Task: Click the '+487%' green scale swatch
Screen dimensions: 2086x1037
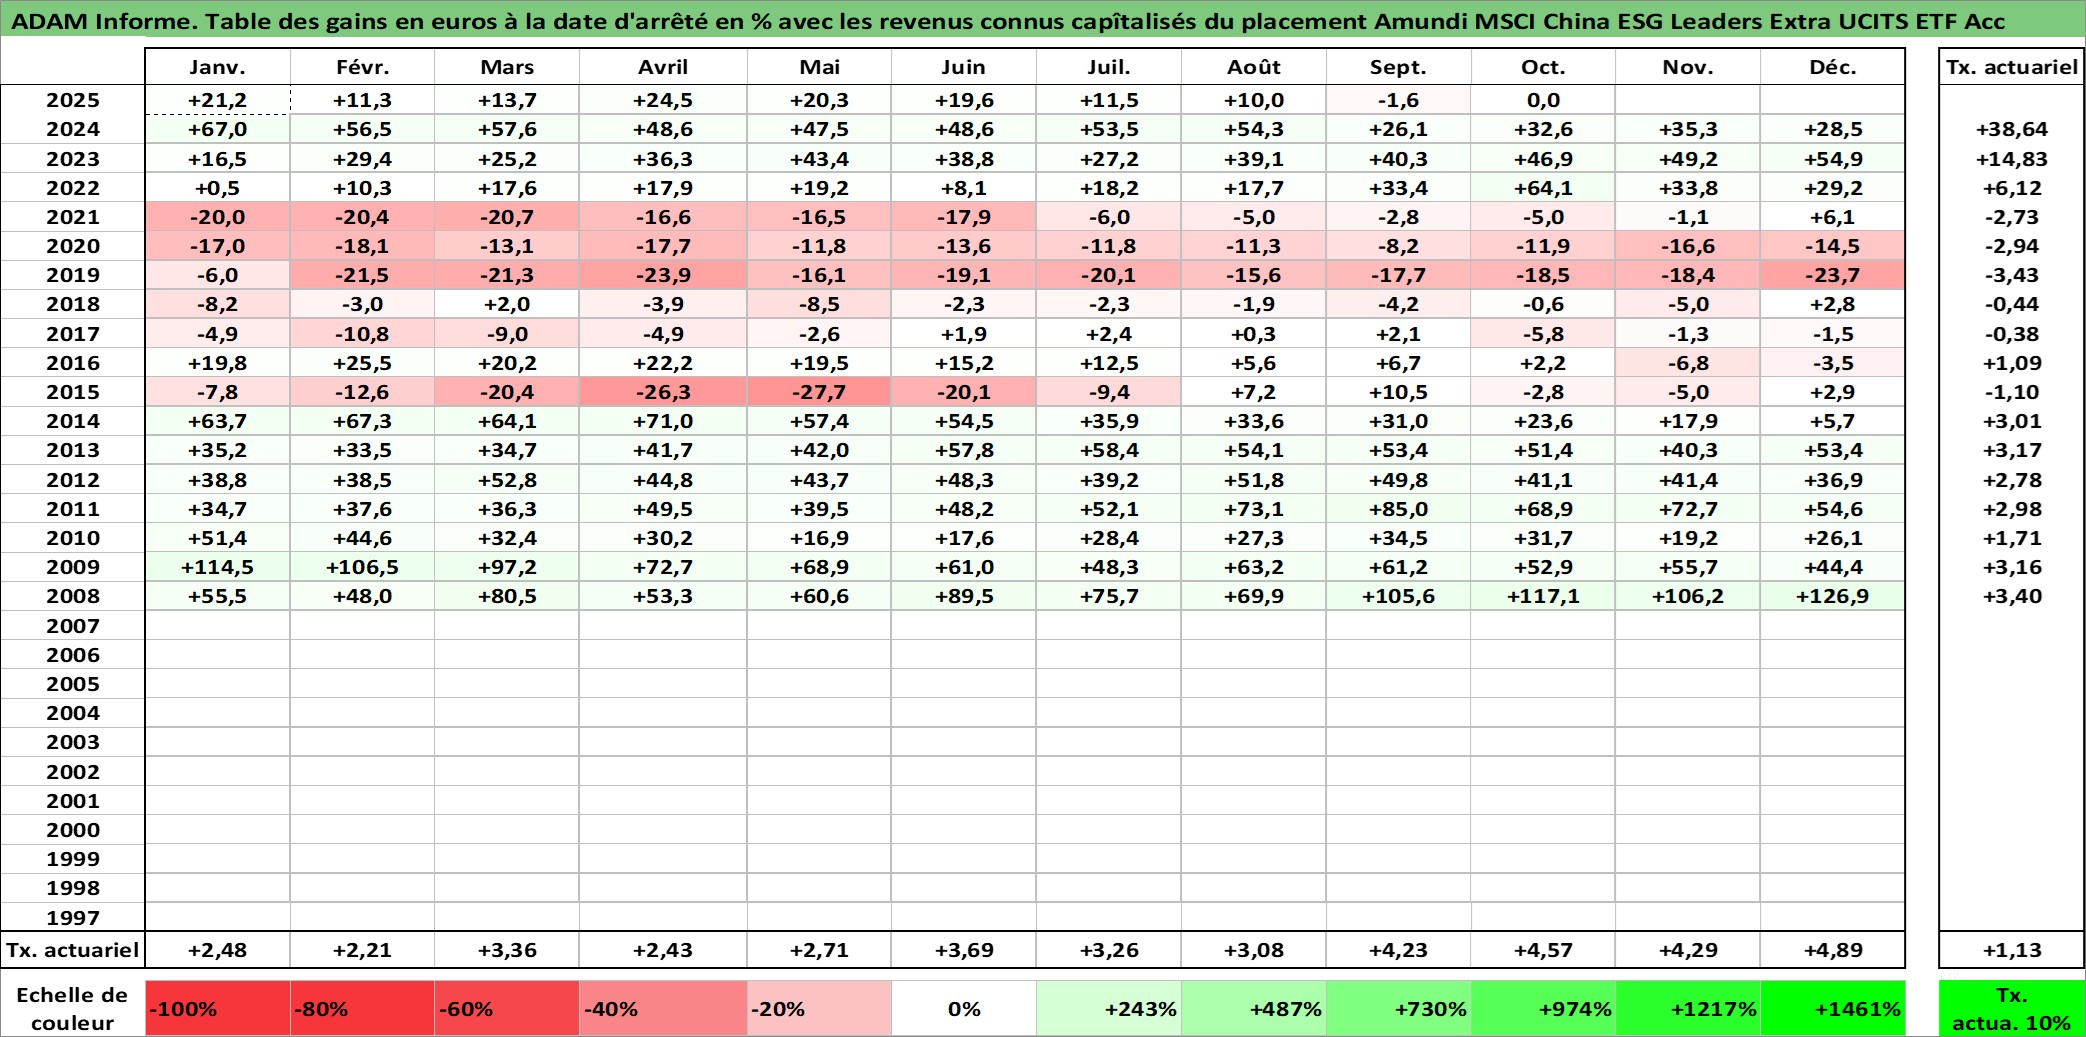Action: 1254,1008
